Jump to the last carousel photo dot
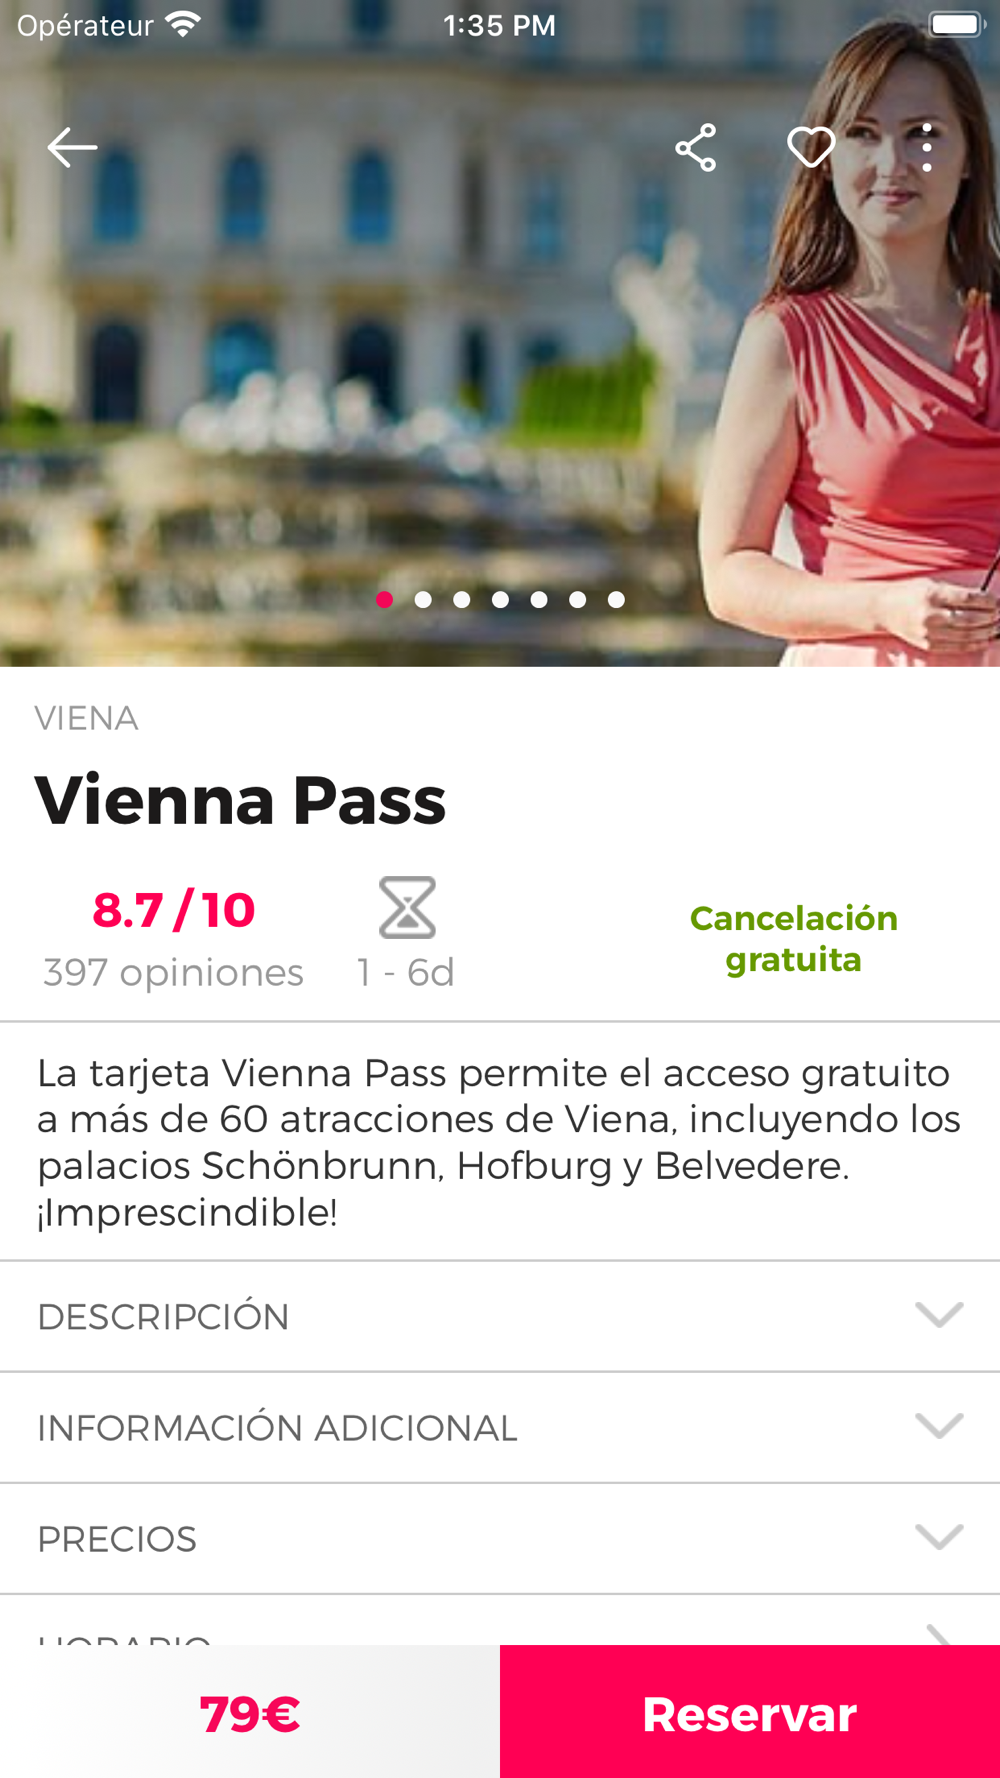This screenshot has height=1778, width=1000. tap(616, 600)
